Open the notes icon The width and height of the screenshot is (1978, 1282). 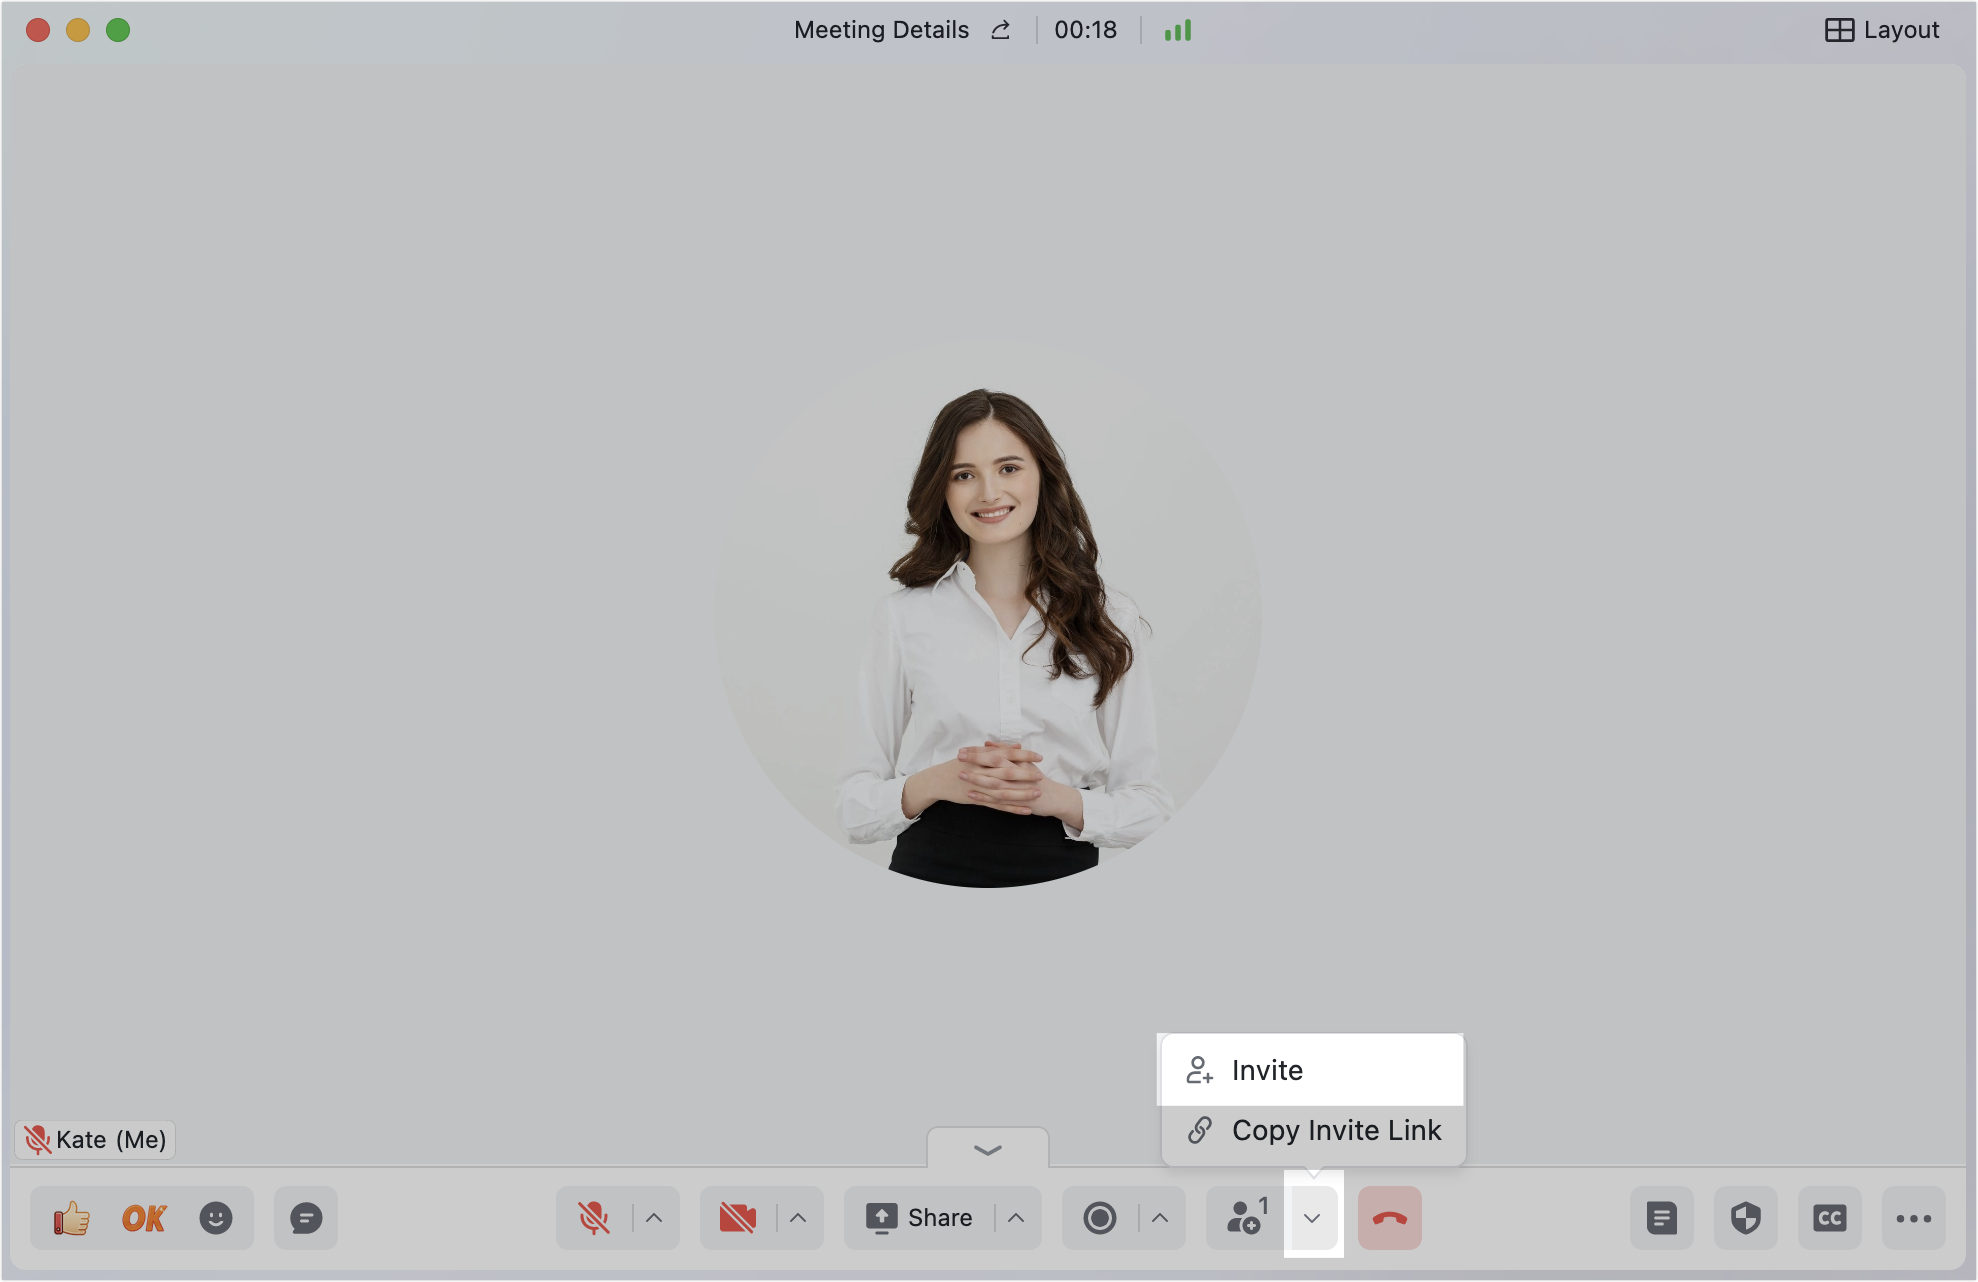click(x=1662, y=1218)
